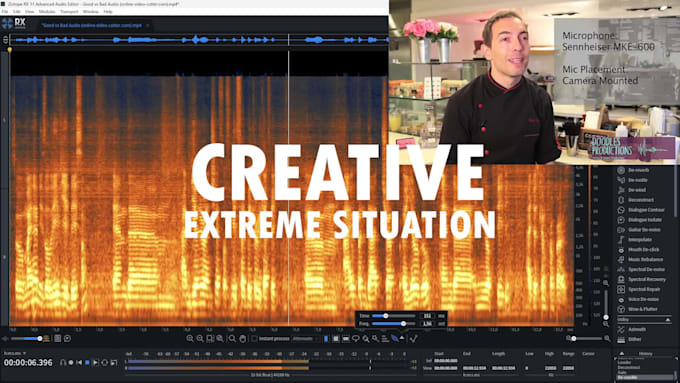680x383 pixels.
Task: Open the De-rustle module
Action: click(632, 180)
